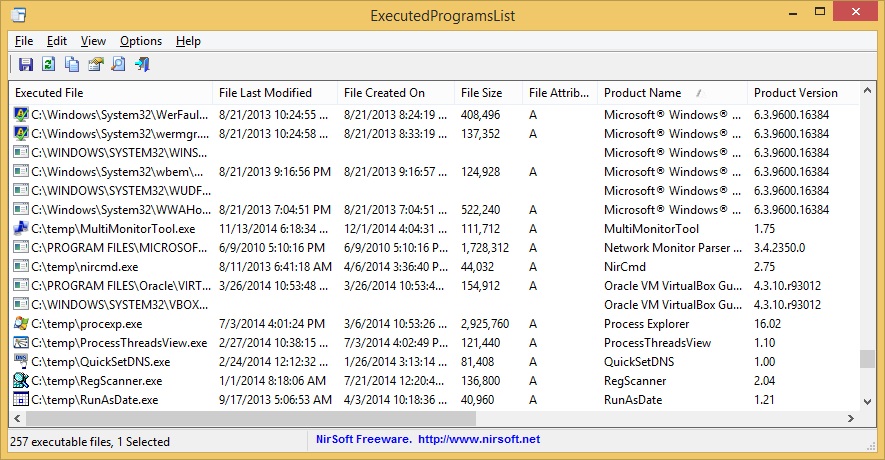
Task: Click the Exit door toolbar icon
Action: pos(142,65)
